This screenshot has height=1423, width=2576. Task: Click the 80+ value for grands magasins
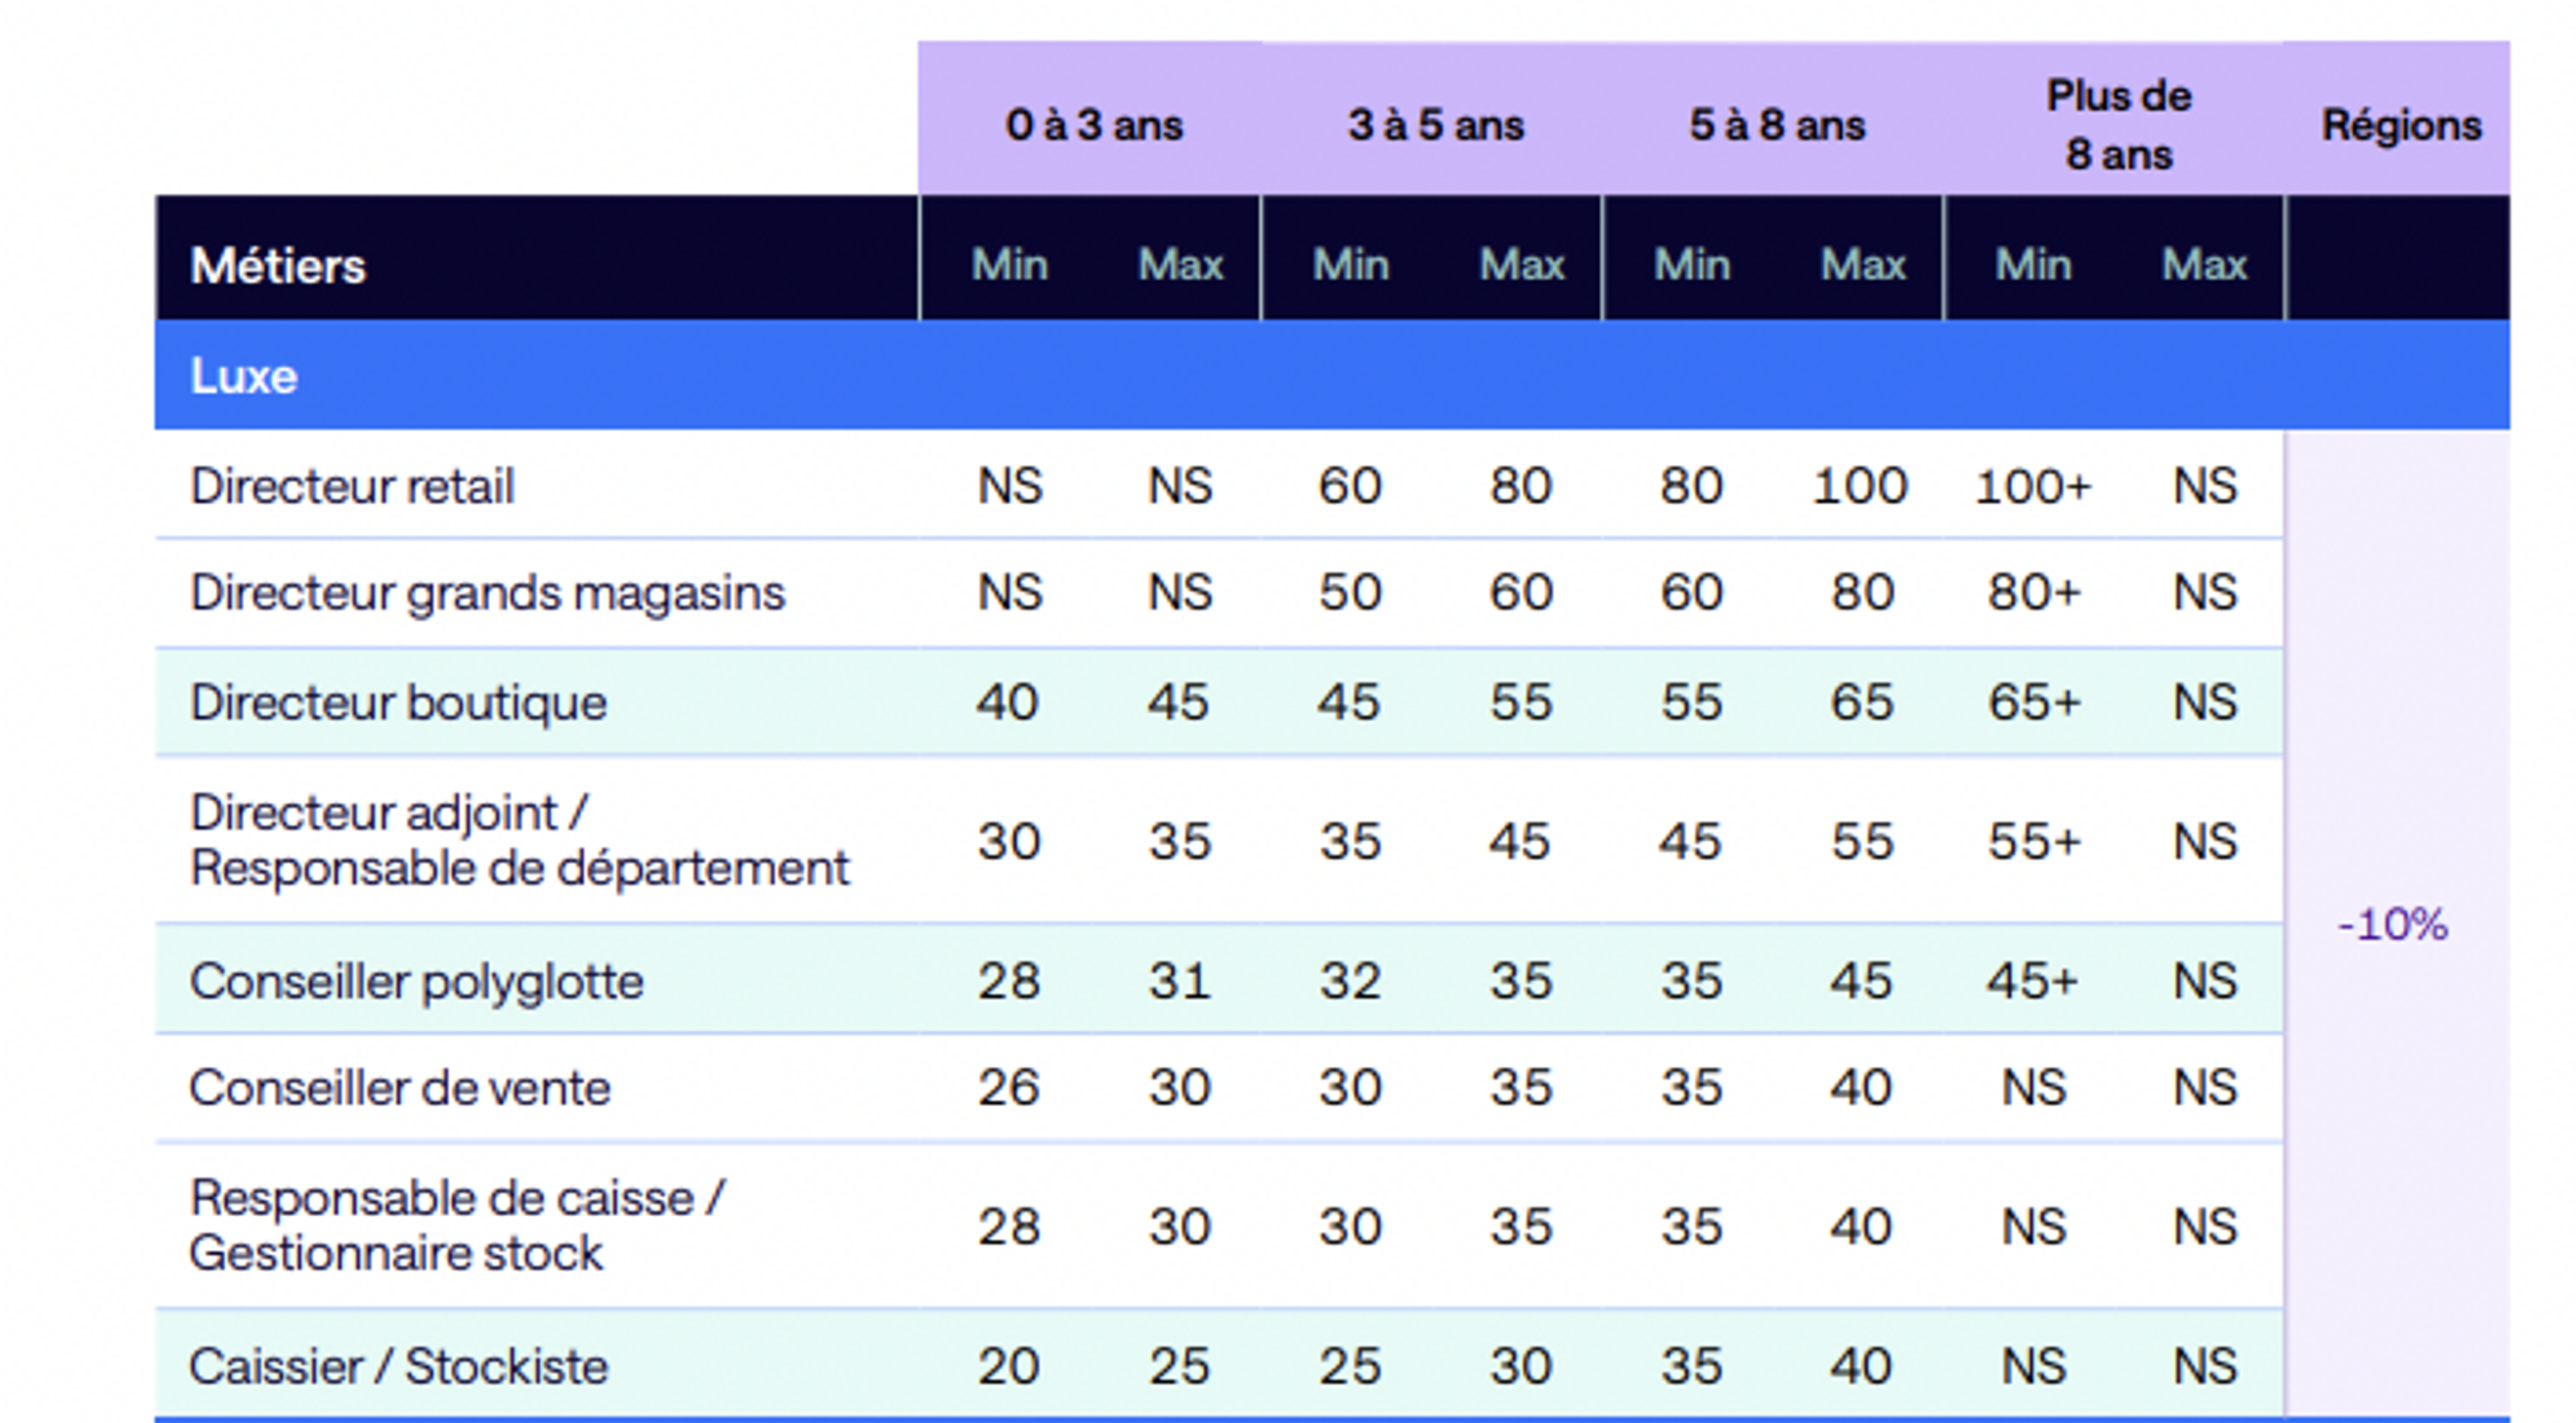(x=2033, y=593)
